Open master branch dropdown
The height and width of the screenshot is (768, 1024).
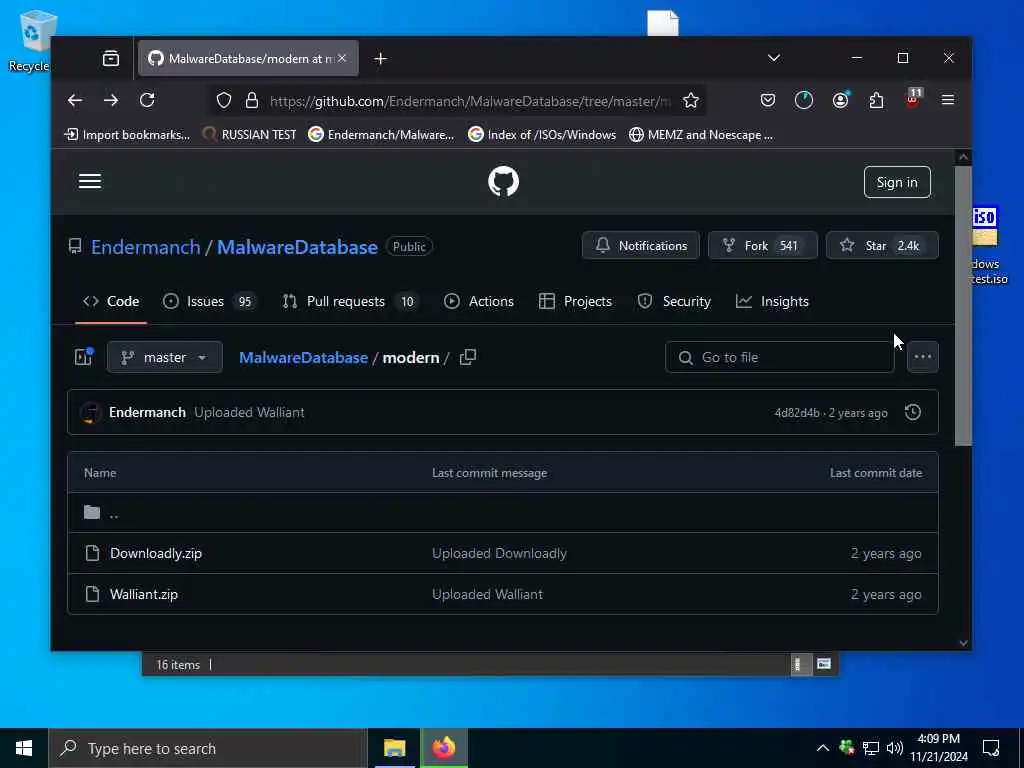coord(165,357)
